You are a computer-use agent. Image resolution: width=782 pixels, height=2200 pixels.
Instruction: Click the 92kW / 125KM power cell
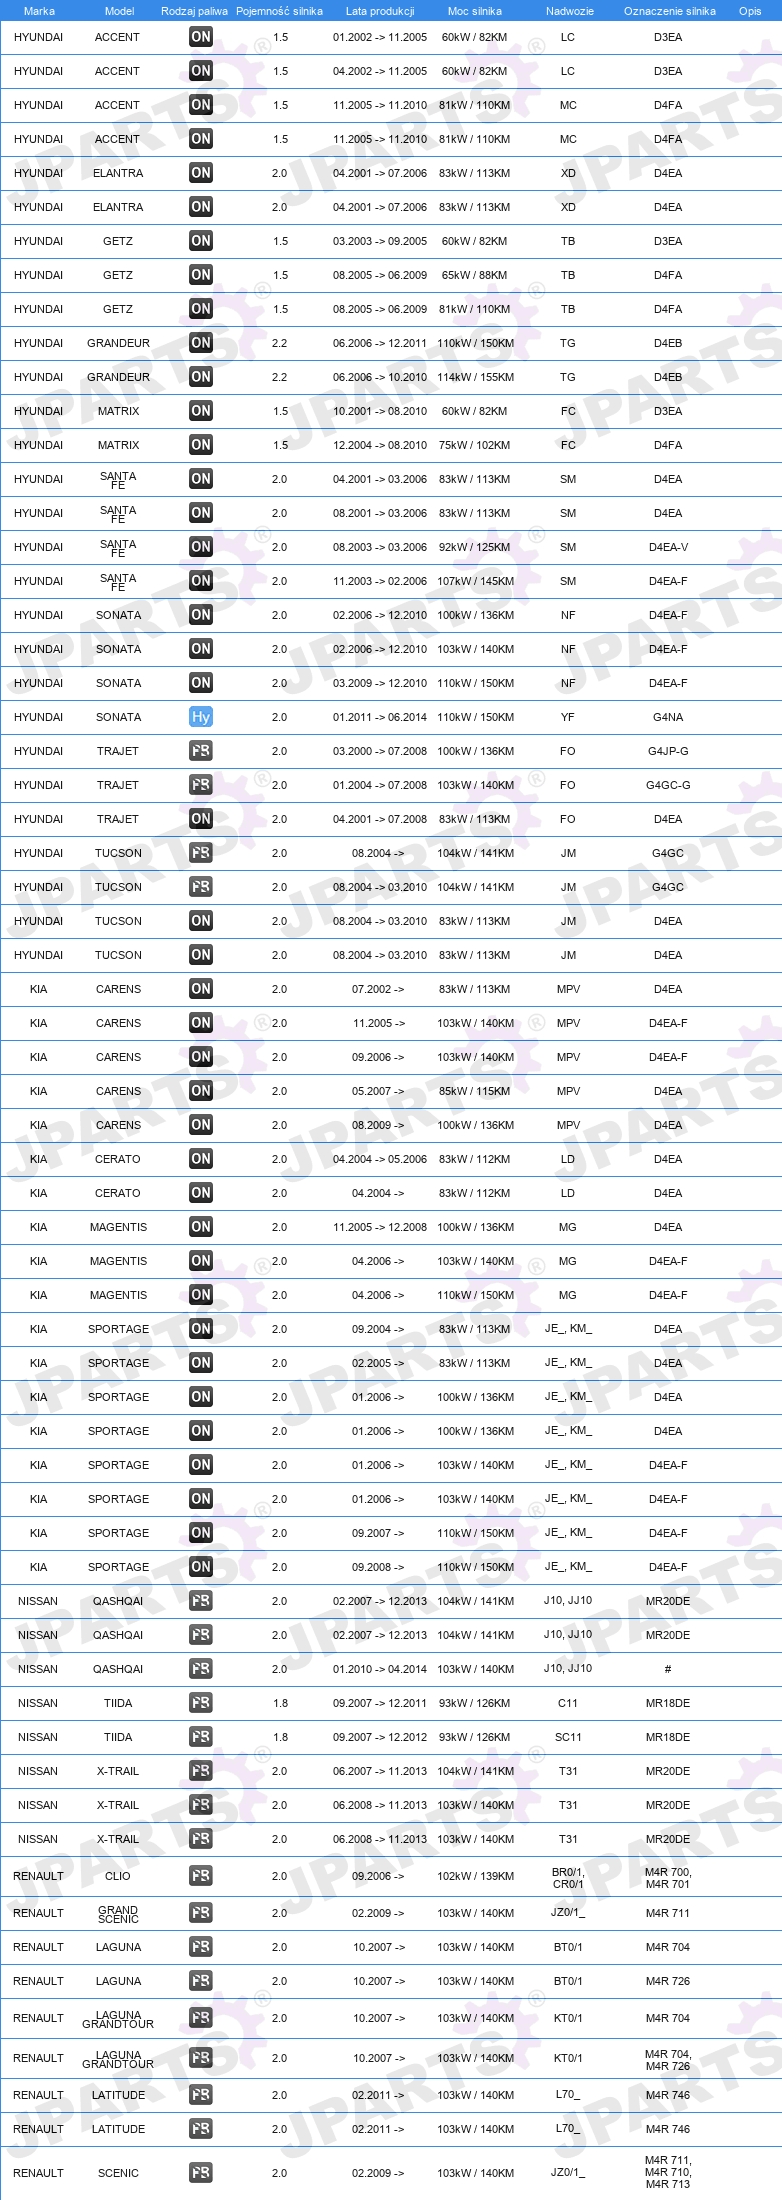click(475, 547)
